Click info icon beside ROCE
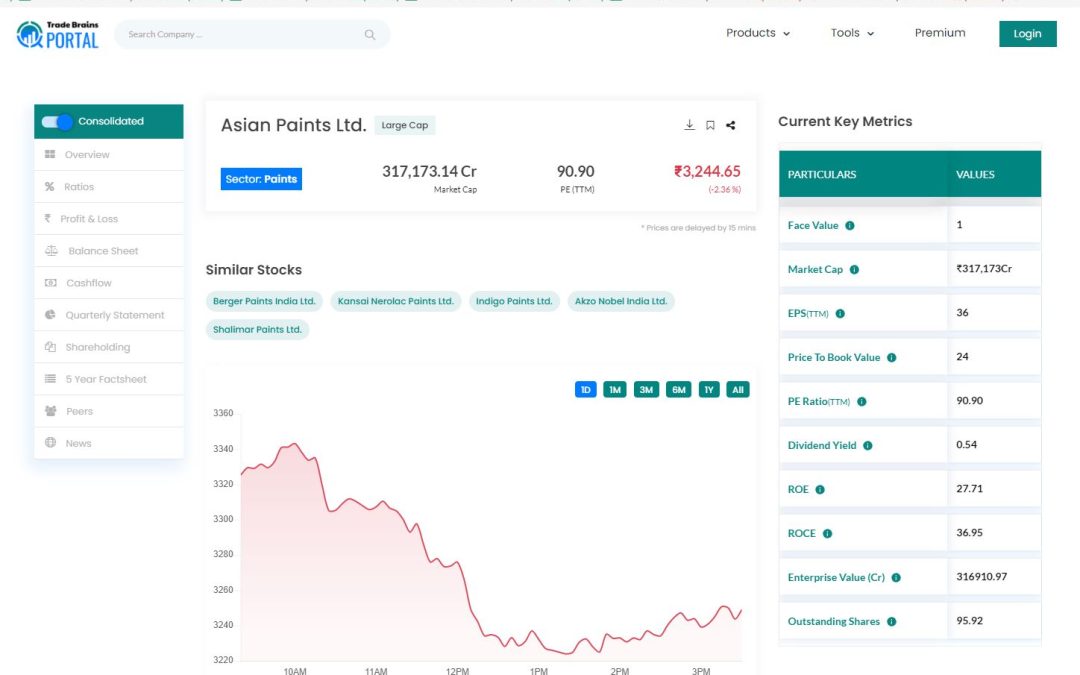The image size is (1080, 675). tap(828, 534)
